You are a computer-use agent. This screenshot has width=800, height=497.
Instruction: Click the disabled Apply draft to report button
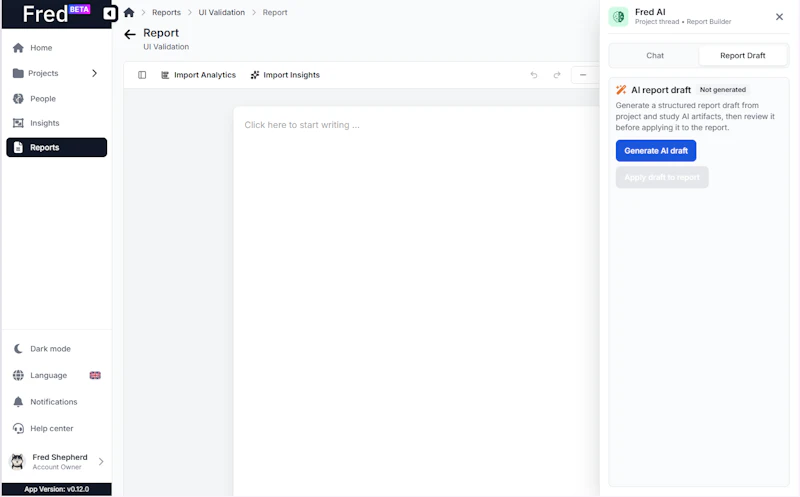(x=662, y=177)
